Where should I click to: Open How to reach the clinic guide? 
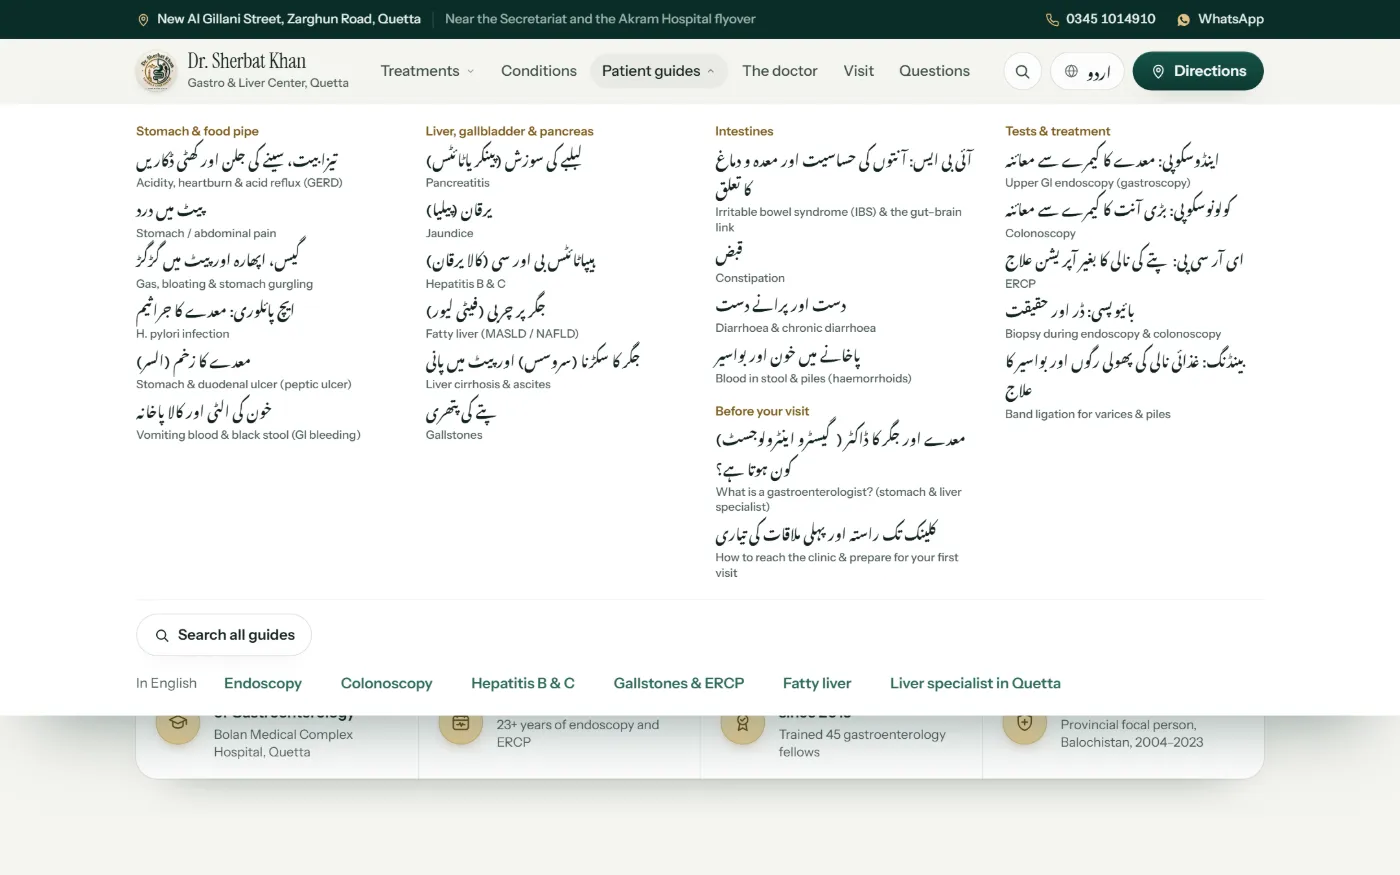(838, 551)
